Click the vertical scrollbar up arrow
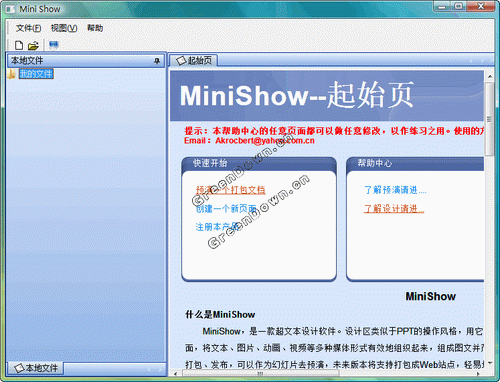Viewport: 500px width, 382px height. (490, 77)
